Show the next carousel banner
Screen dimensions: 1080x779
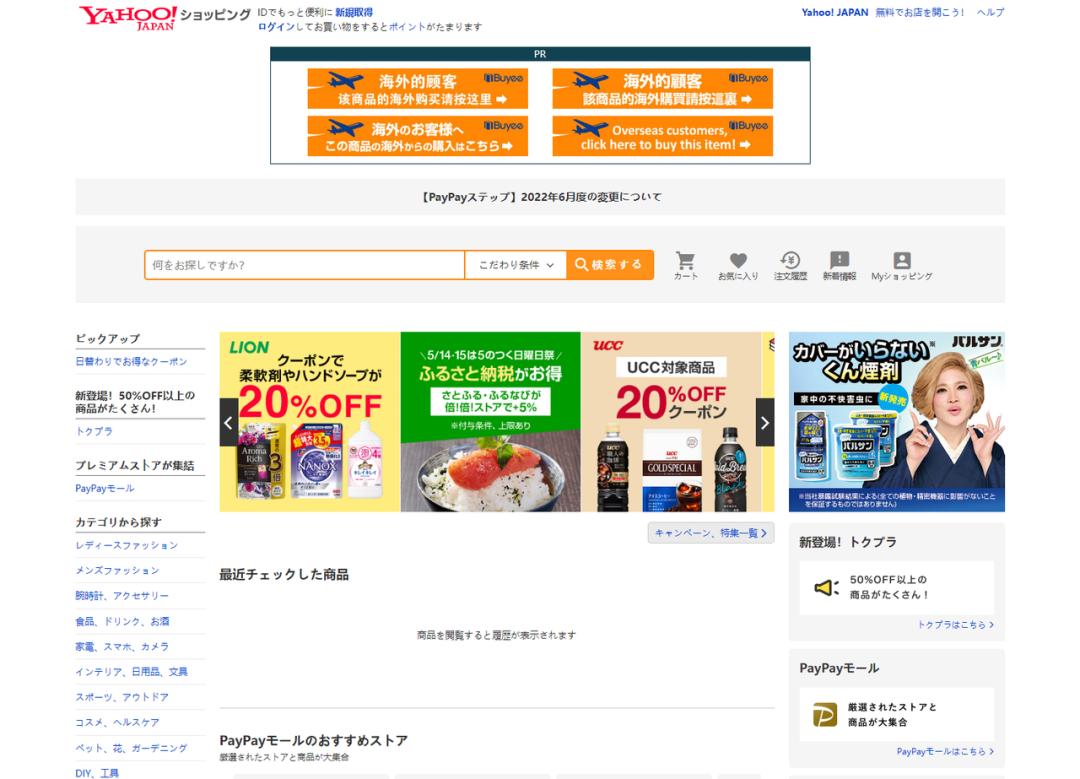[765, 422]
